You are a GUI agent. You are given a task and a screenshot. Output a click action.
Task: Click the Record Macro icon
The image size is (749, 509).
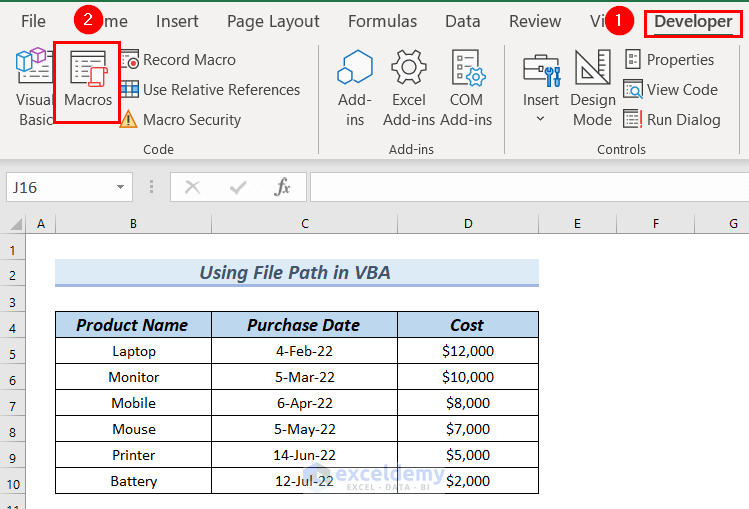(x=130, y=60)
